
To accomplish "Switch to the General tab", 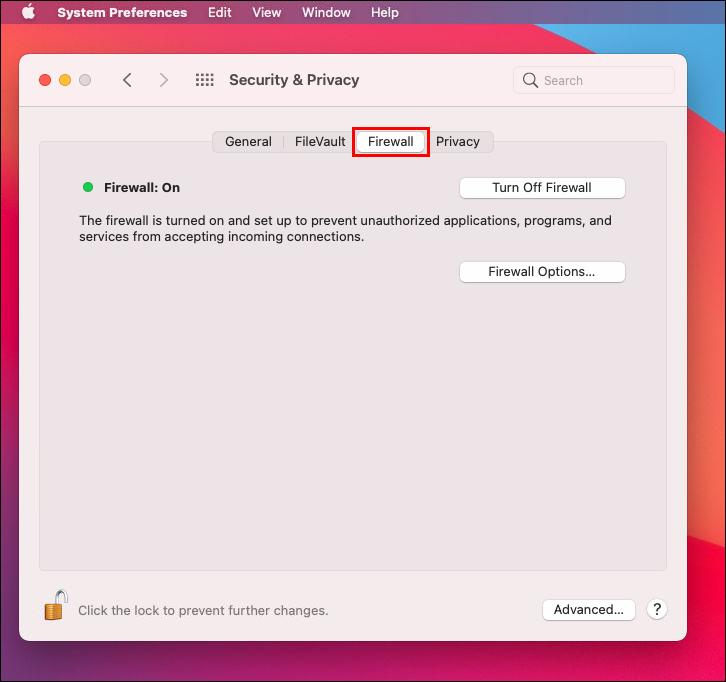I will click(248, 142).
